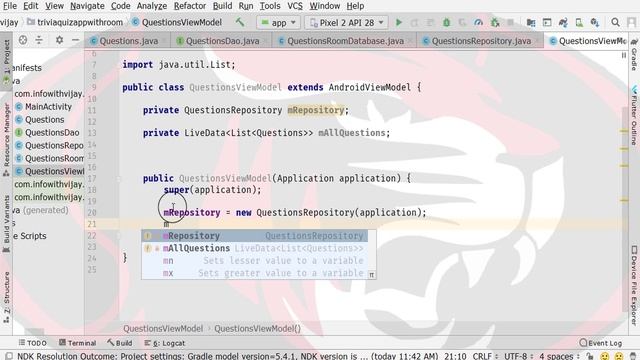Screen dimensions: 640x360
Task: Run the app with green play button
Action: pyautogui.click(x=399, y=22)
